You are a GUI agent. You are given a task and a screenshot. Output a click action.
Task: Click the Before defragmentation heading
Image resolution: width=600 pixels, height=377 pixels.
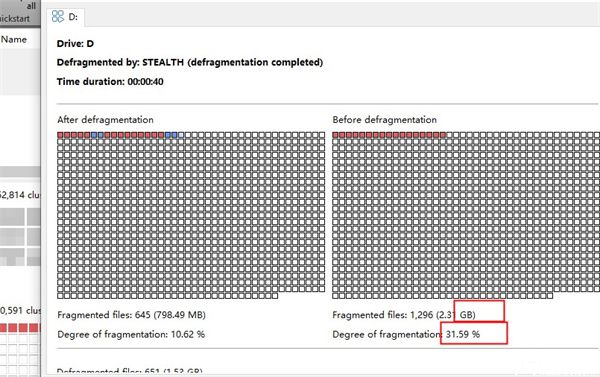[384, 120]
